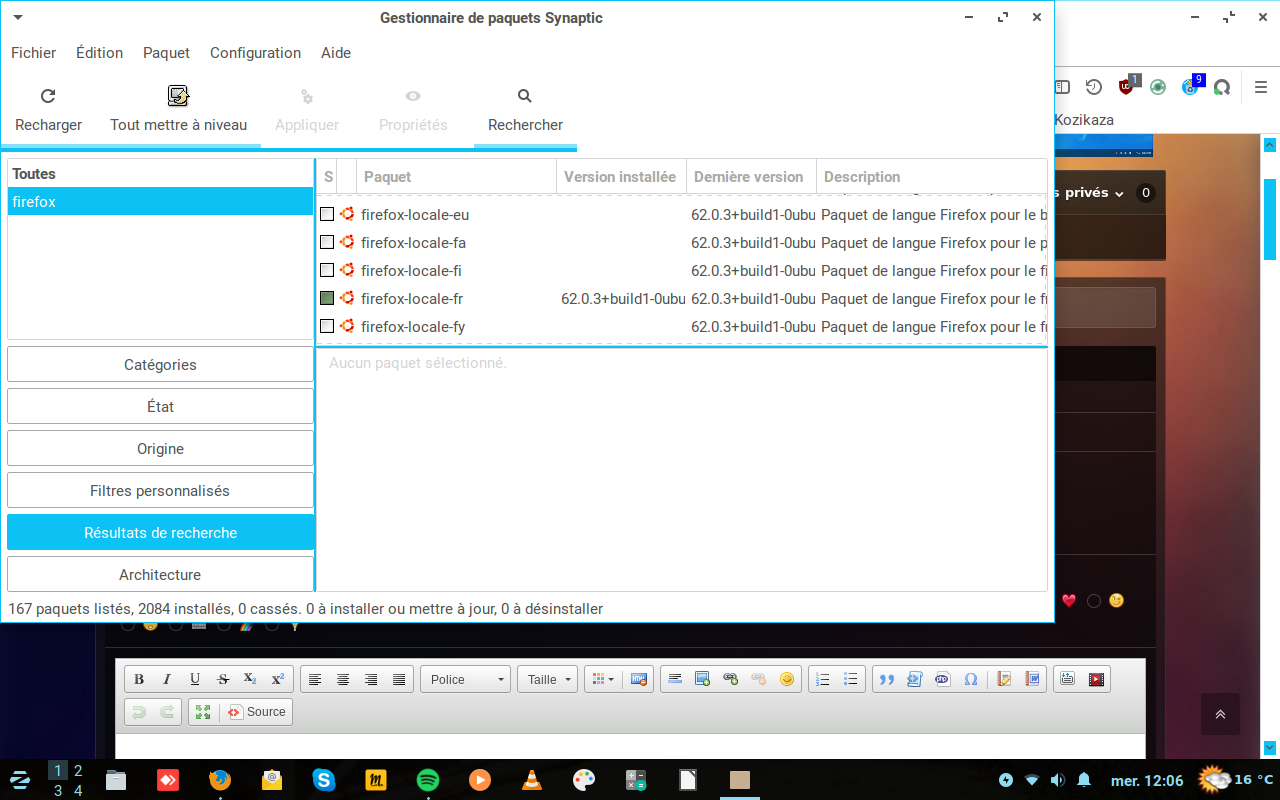Open Synaptic window menu arrow in title bar

point(18,18)
